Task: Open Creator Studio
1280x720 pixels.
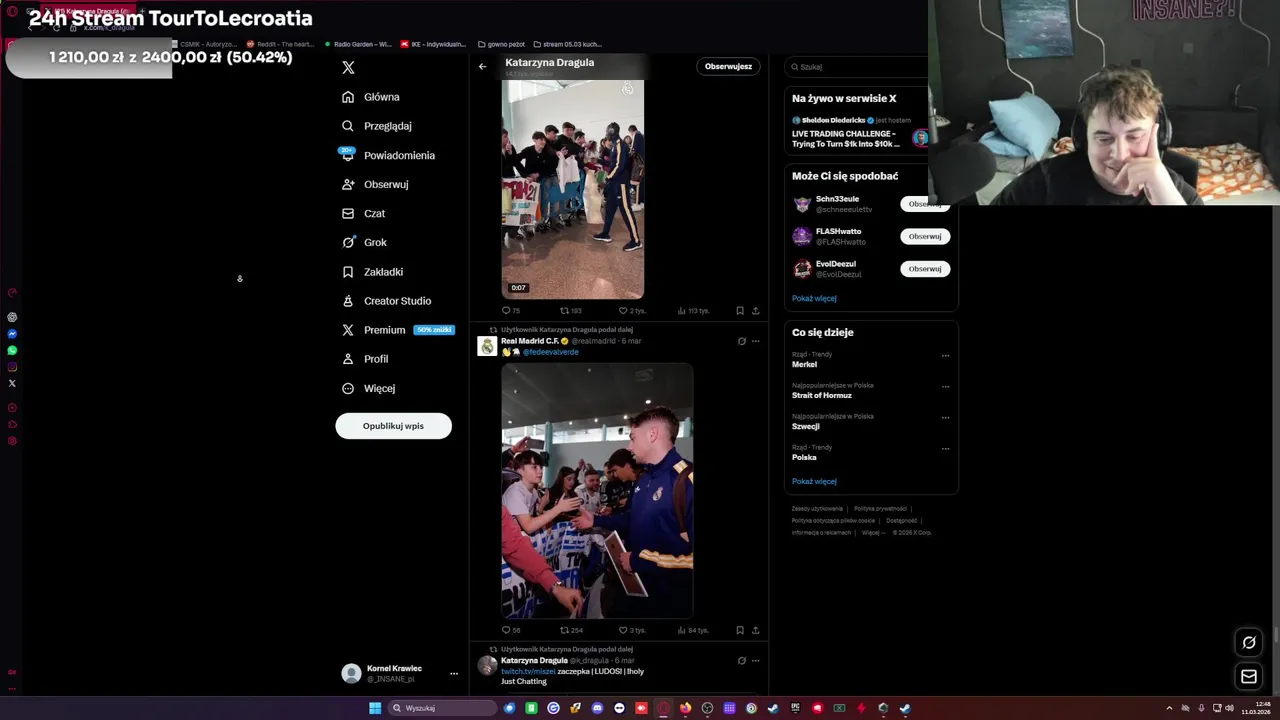Action: click(x=386, y=301)
